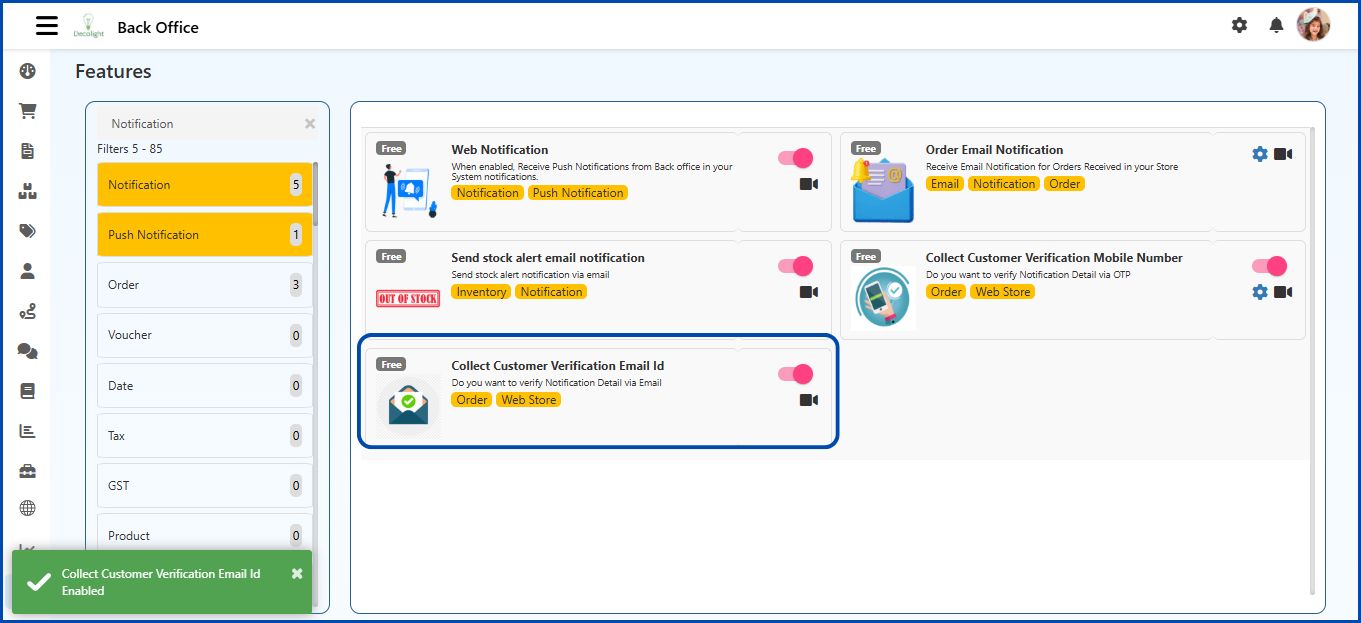
Task: Click the Back Office title in the header
Action: tap(158, 27)
